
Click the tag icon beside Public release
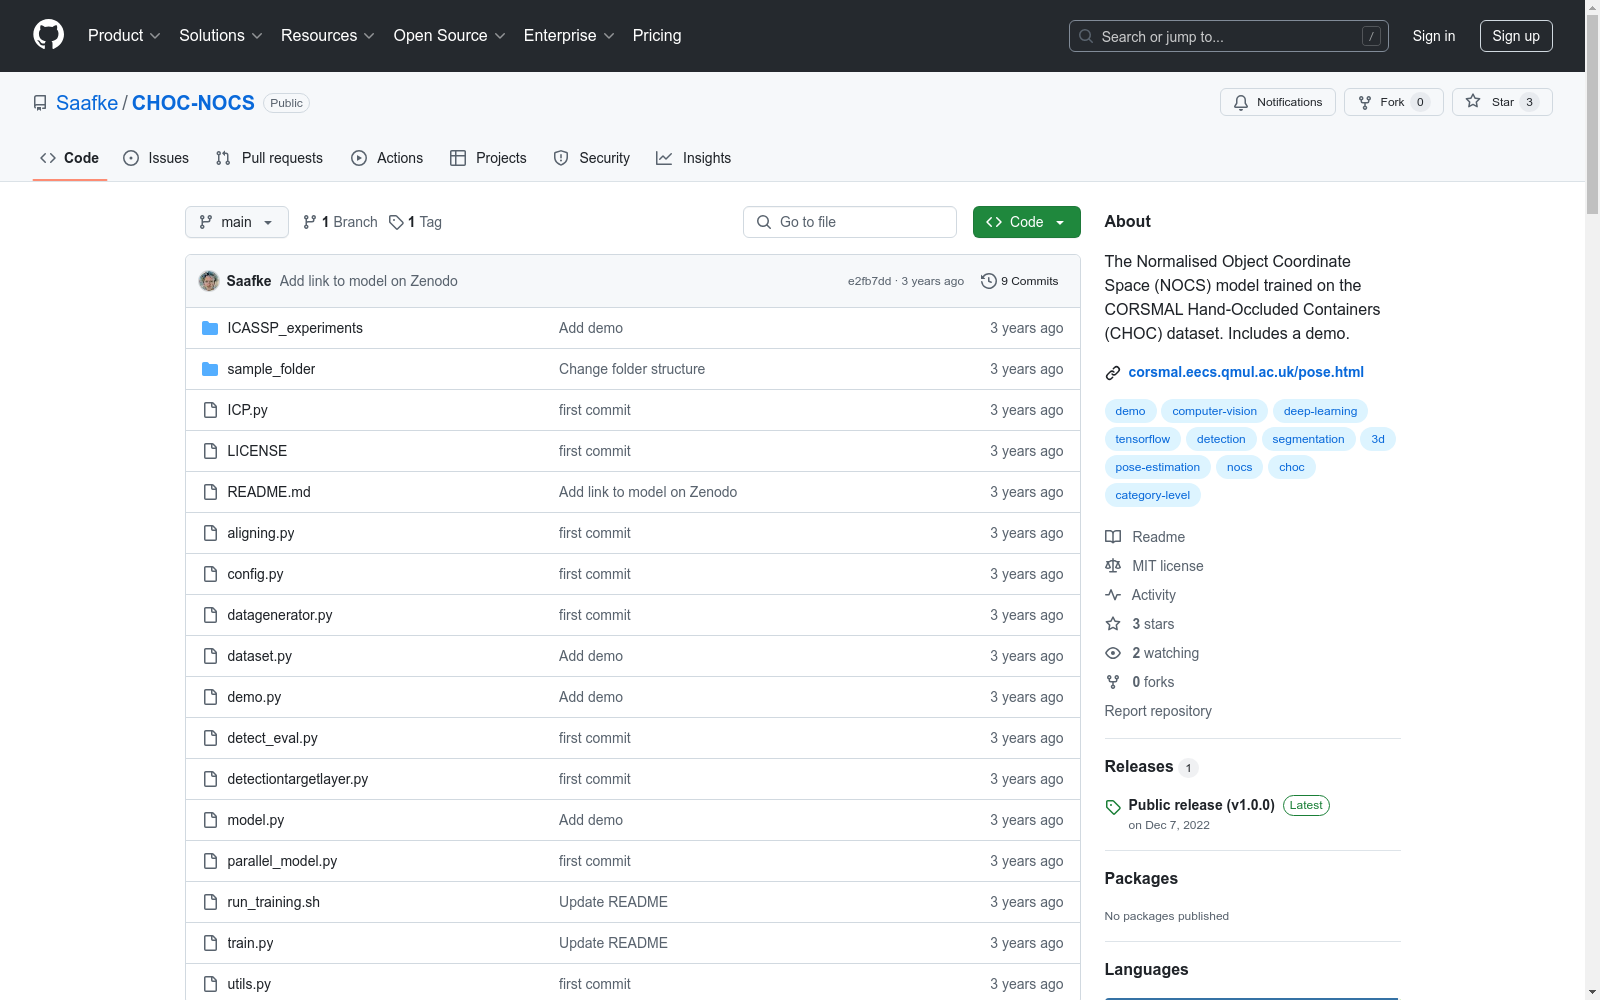tap(1113, 807)
